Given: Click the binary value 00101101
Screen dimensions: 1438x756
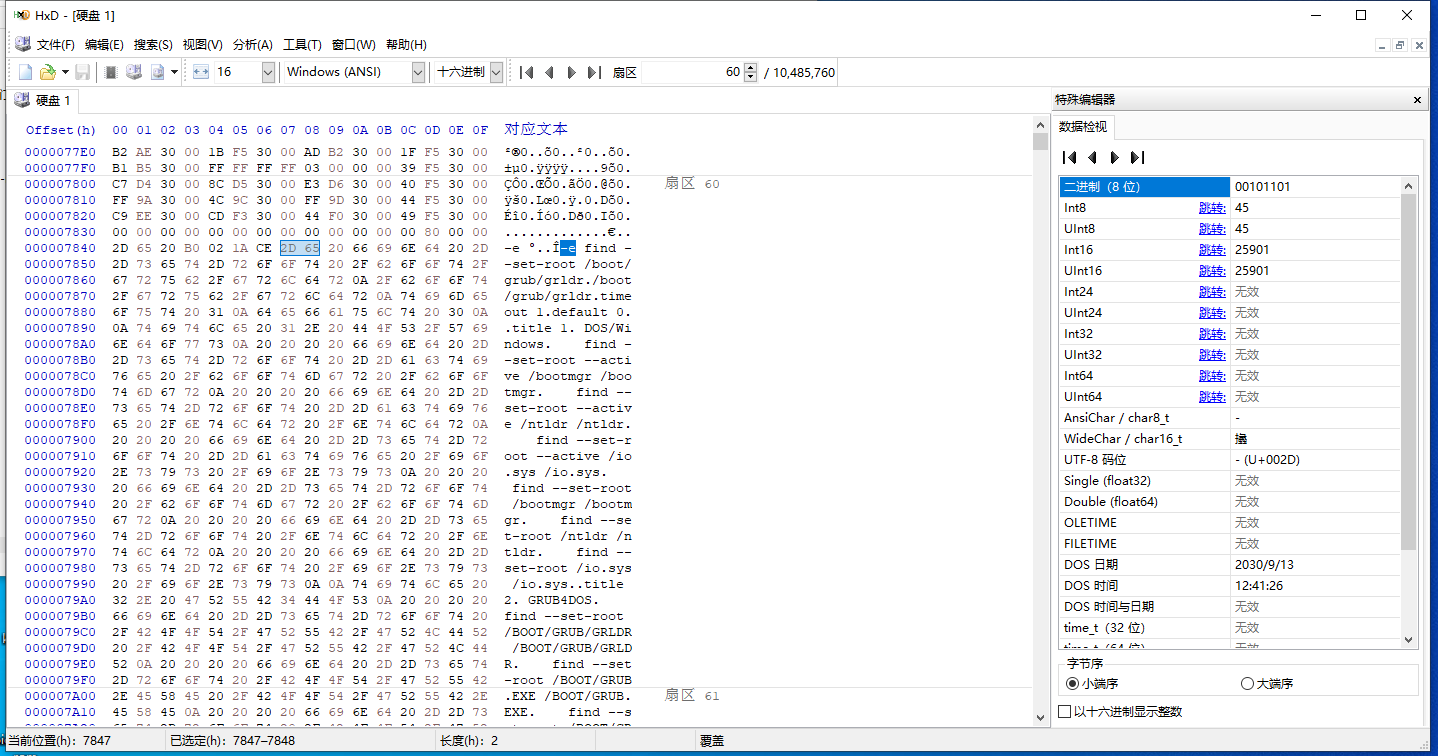Looking at the screenshot, I should pyautogui.click(x=1262, y=187).
